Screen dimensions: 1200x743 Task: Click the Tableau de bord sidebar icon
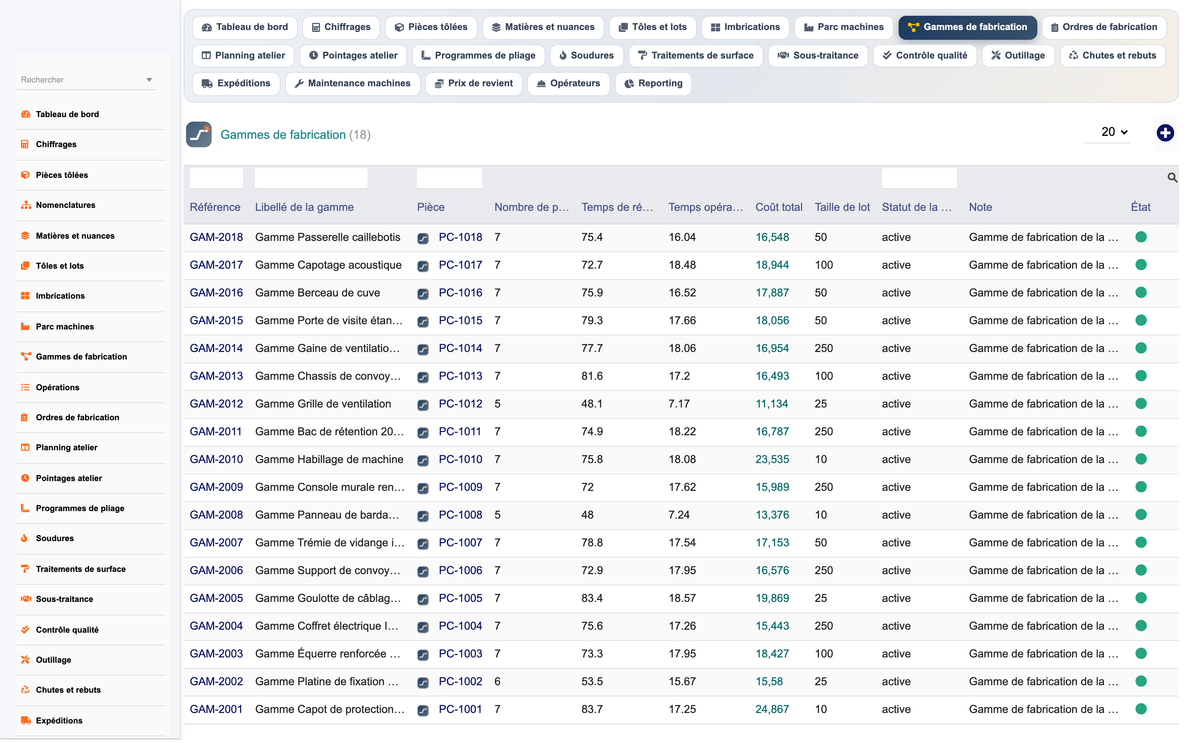click(x=25, y=115)
